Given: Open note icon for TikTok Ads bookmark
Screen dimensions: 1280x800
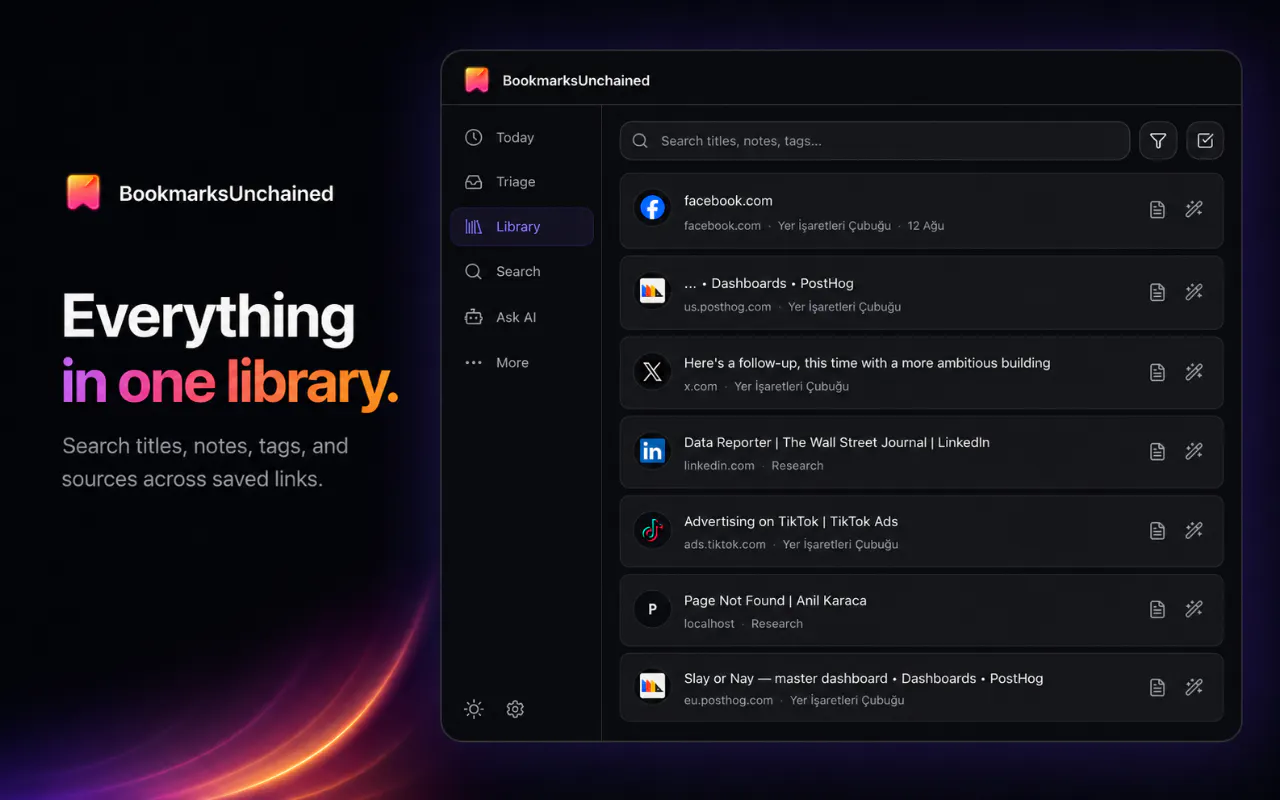Looking at the screenshot, I should click(x=1157, y=530).
